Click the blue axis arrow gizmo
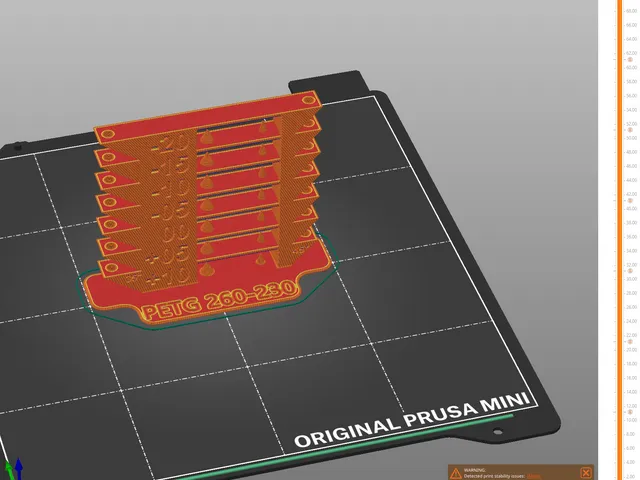 click(x=19, y=469)
